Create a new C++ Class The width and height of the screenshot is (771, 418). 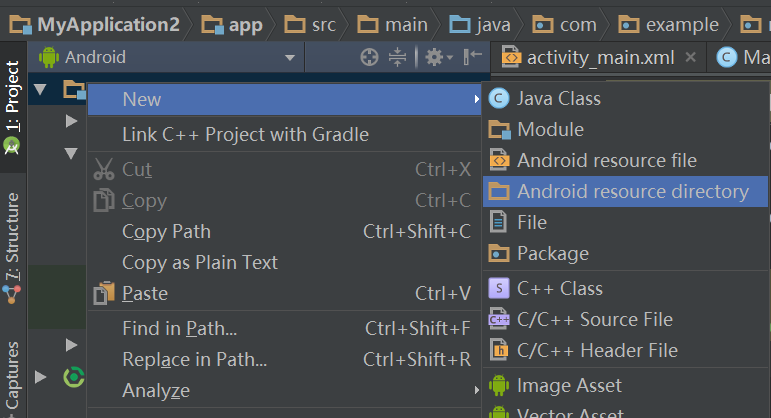click(559, 288)
